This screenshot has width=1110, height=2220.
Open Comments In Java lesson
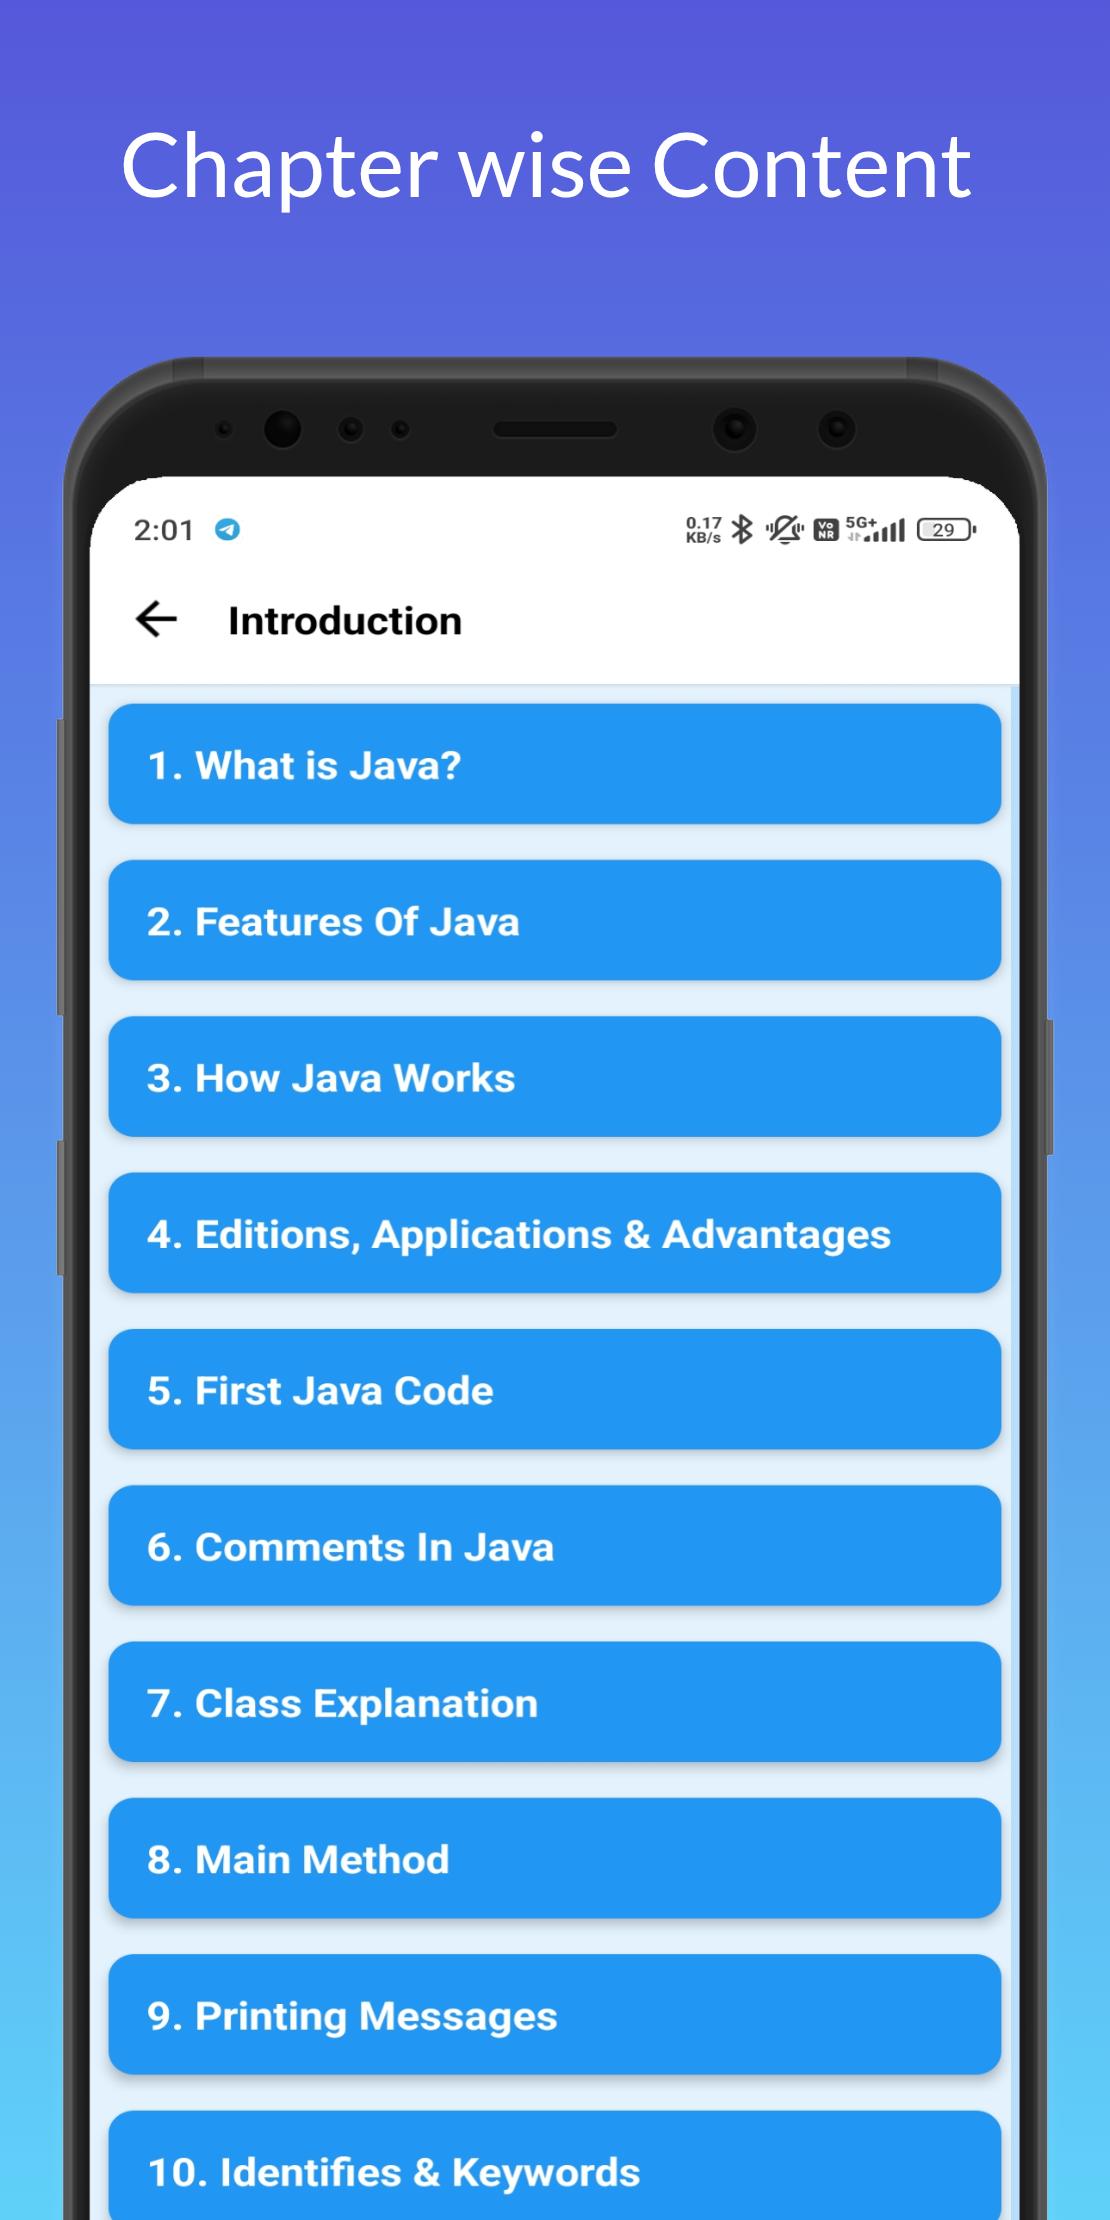coord(554,1546)
